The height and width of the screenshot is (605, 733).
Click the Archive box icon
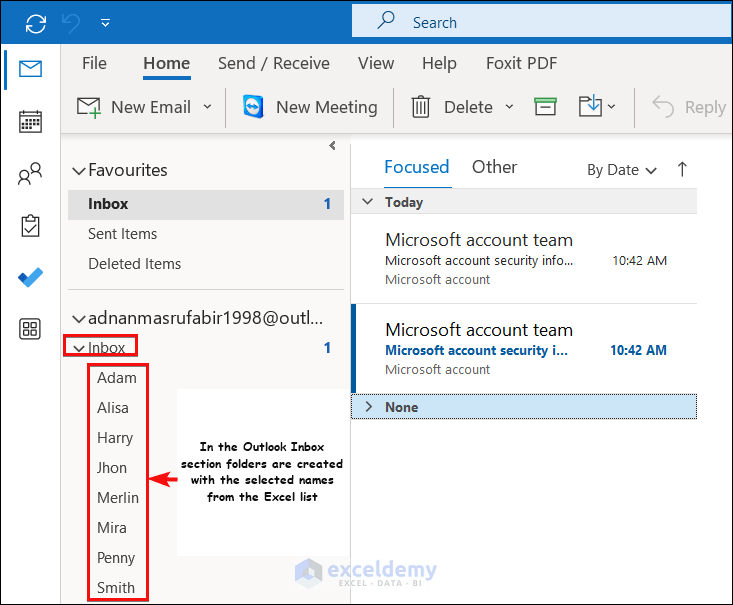(x=545, y=107)
